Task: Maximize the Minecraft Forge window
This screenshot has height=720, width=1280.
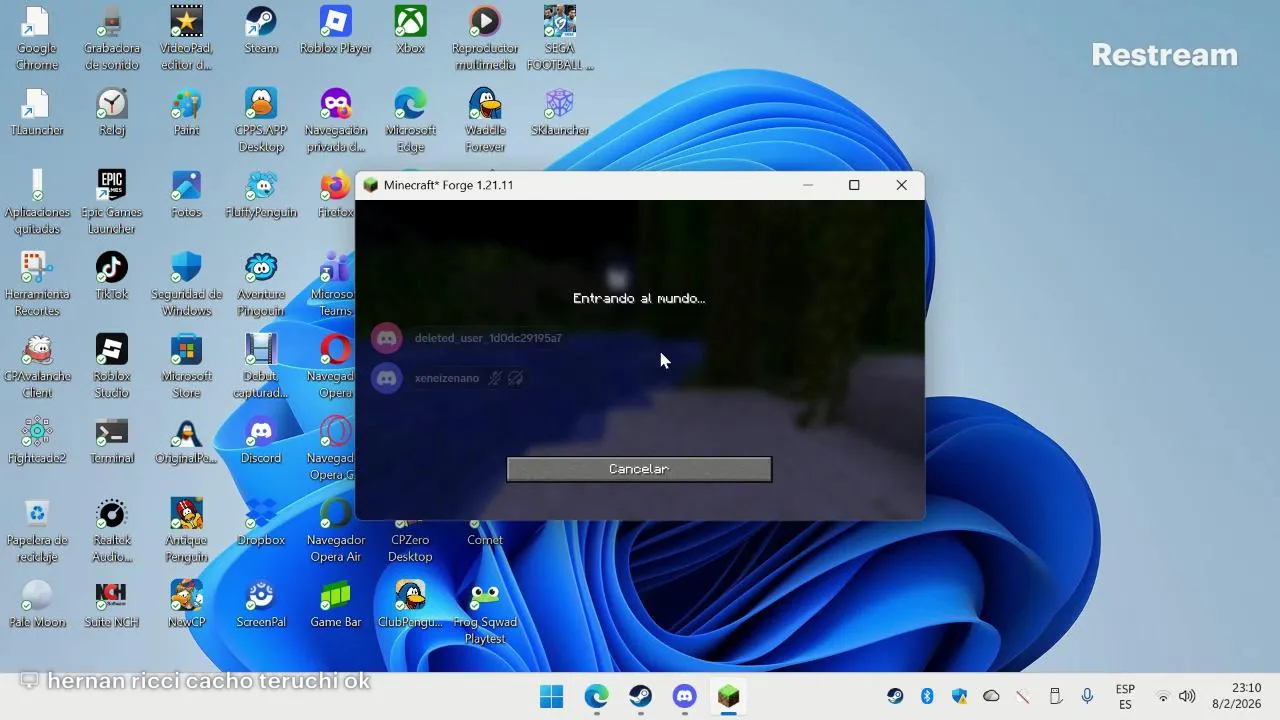Action: 854,185
